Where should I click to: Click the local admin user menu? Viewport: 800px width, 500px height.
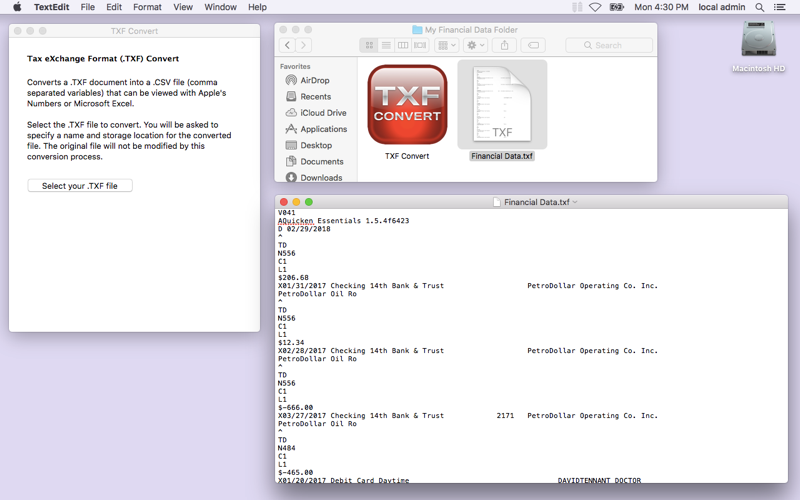[x=721, y=7]
